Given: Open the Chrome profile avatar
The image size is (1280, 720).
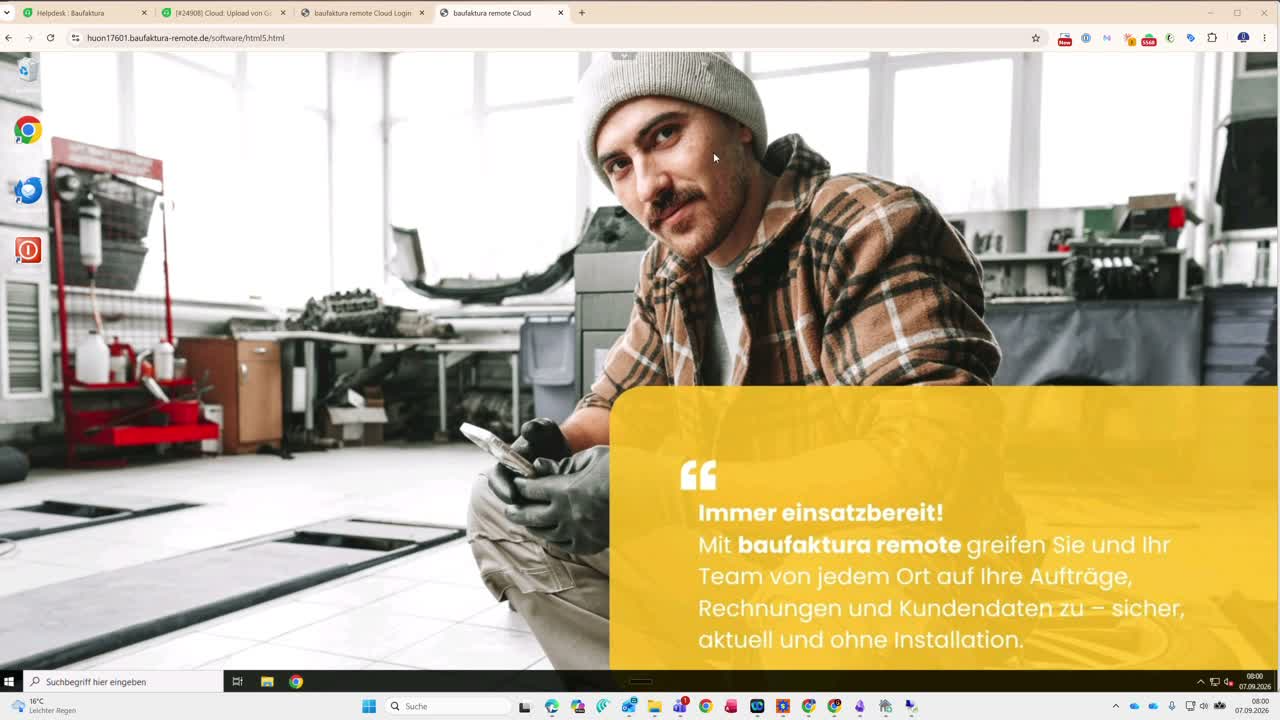Looking at the screenshot, I should pyautogui.click(x=1243, y=38).
